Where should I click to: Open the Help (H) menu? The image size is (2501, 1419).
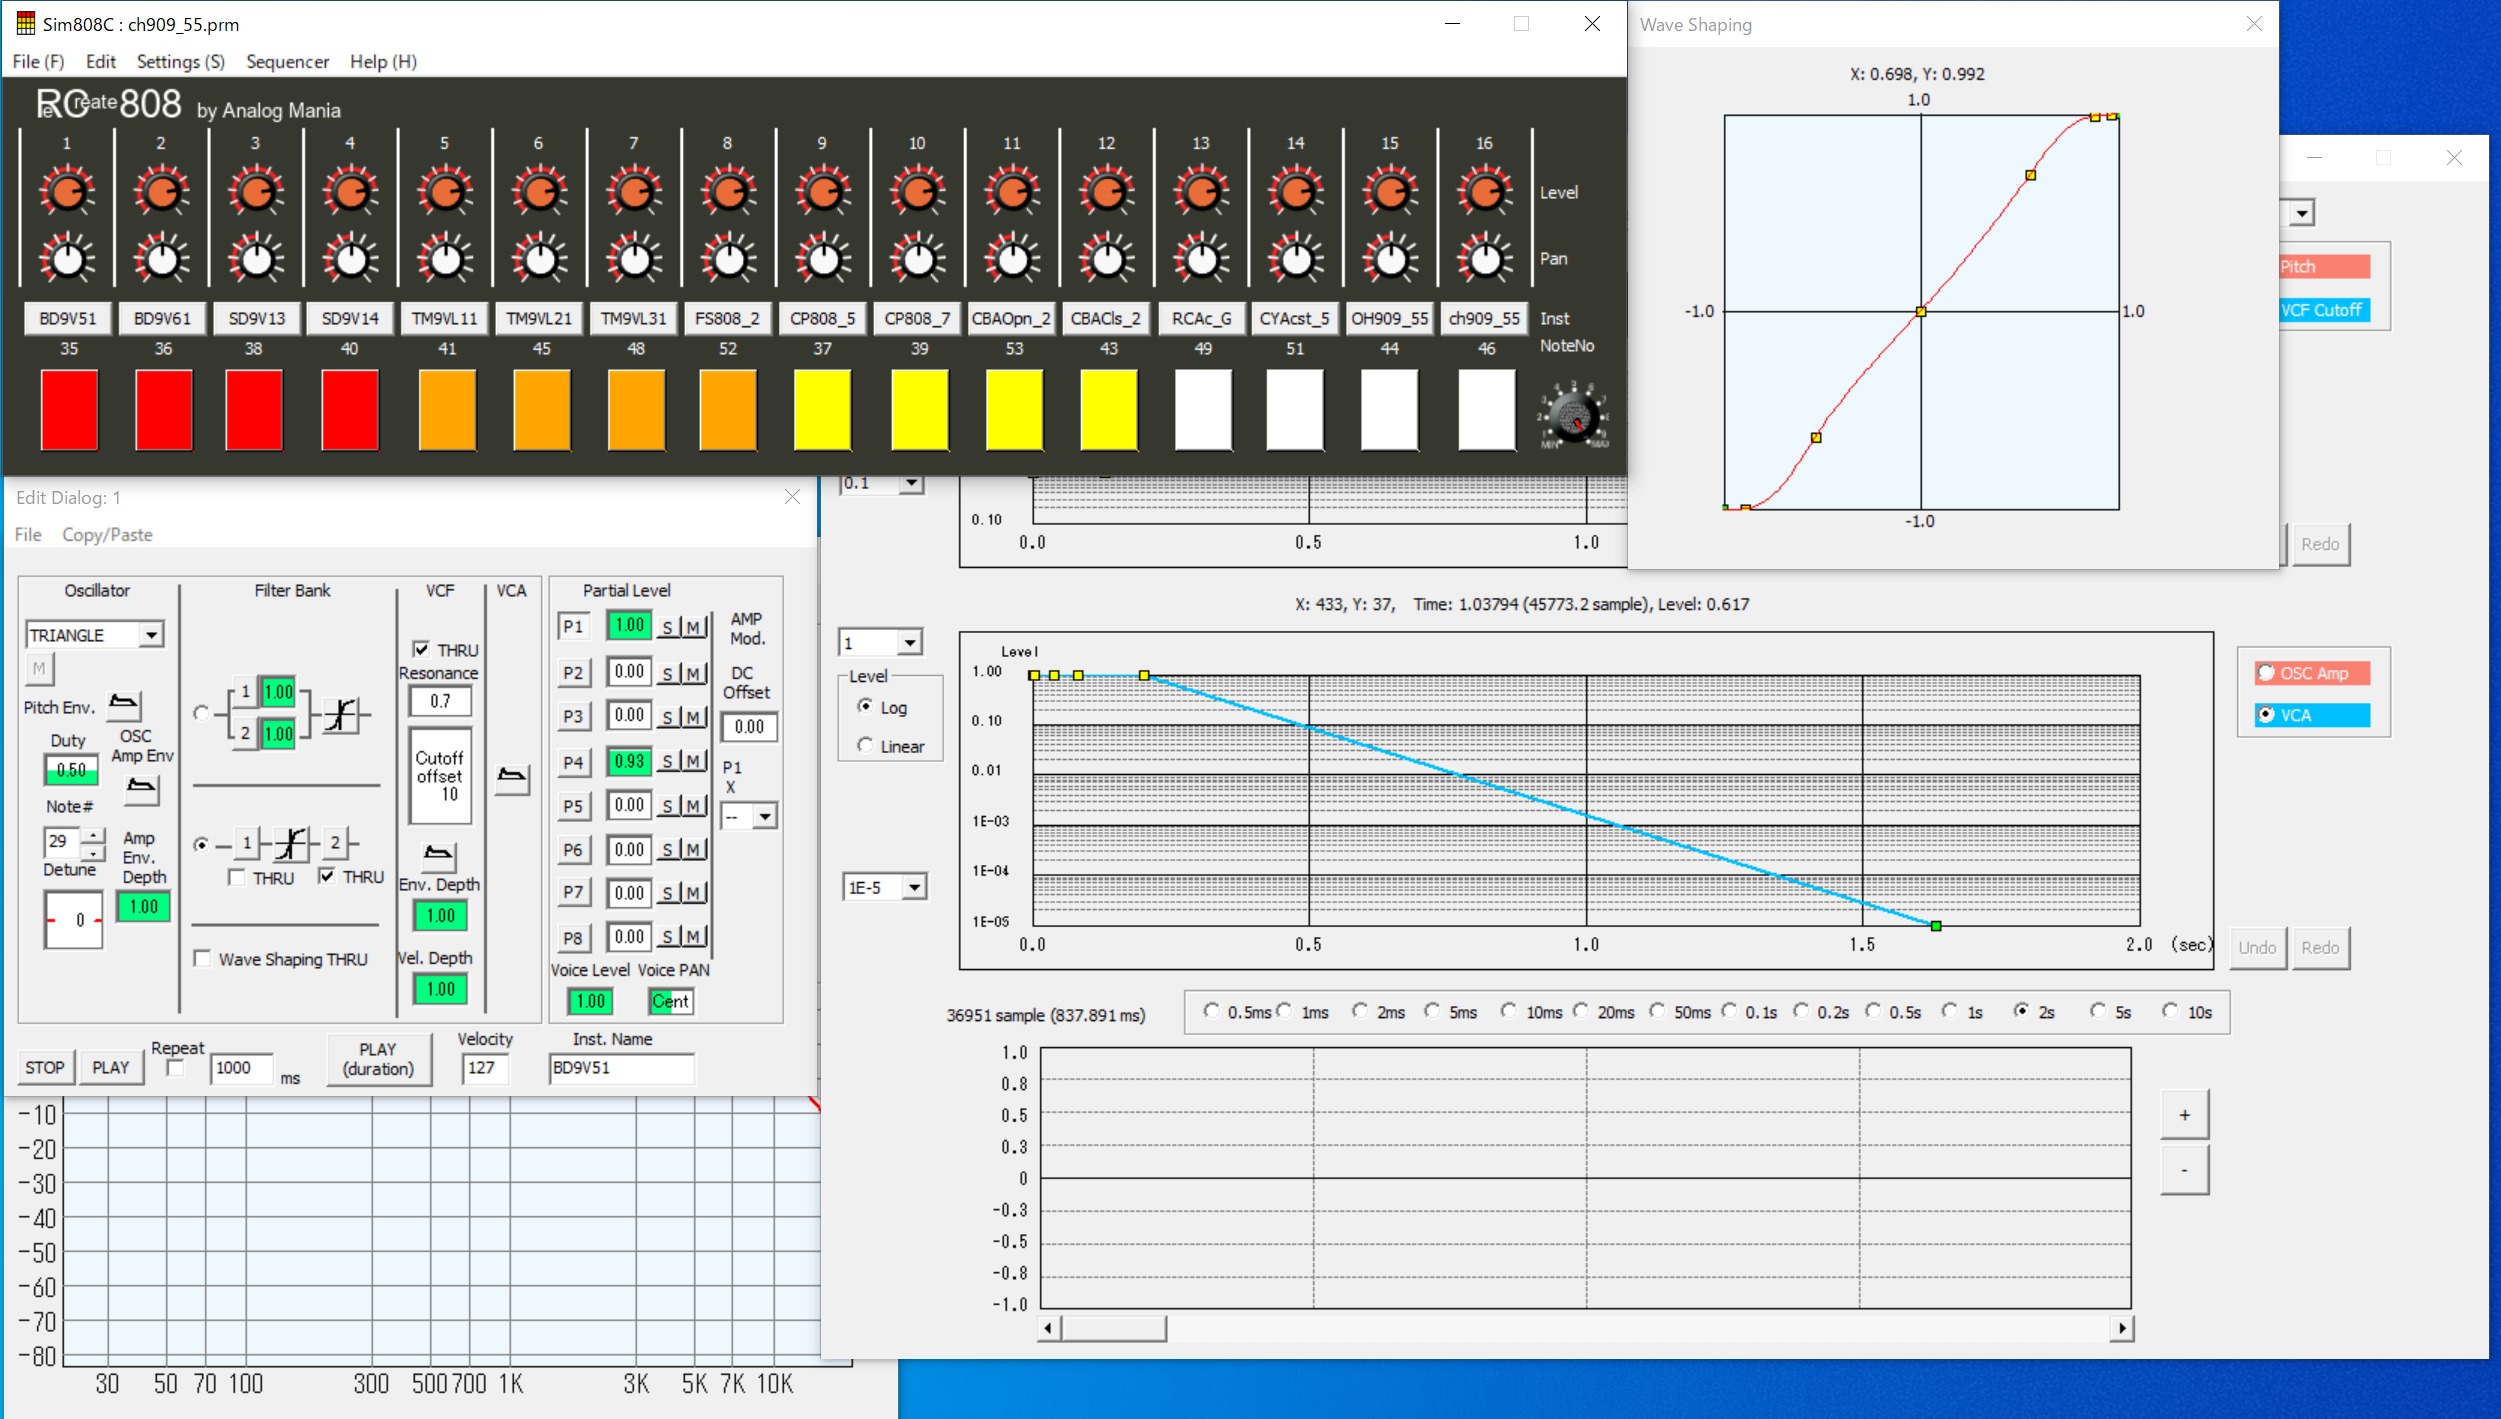(383, 61)
